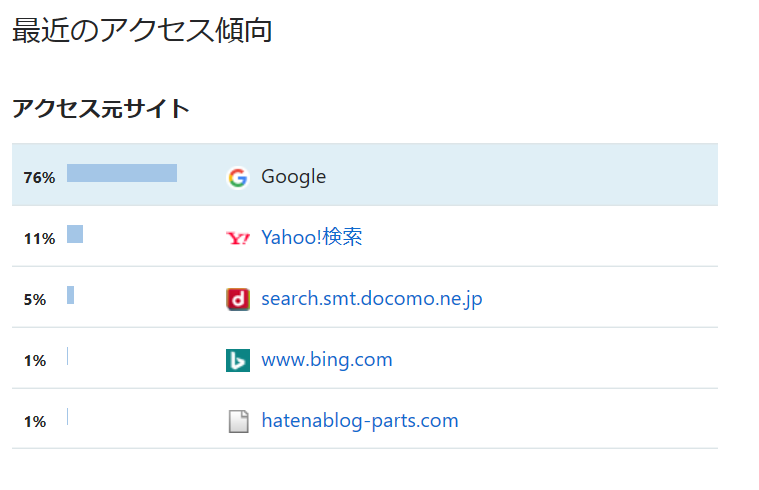This screenshot has width=759, height=490.
Task: Visit the hatenablog-parts.com link
Action: click(359, 421)
